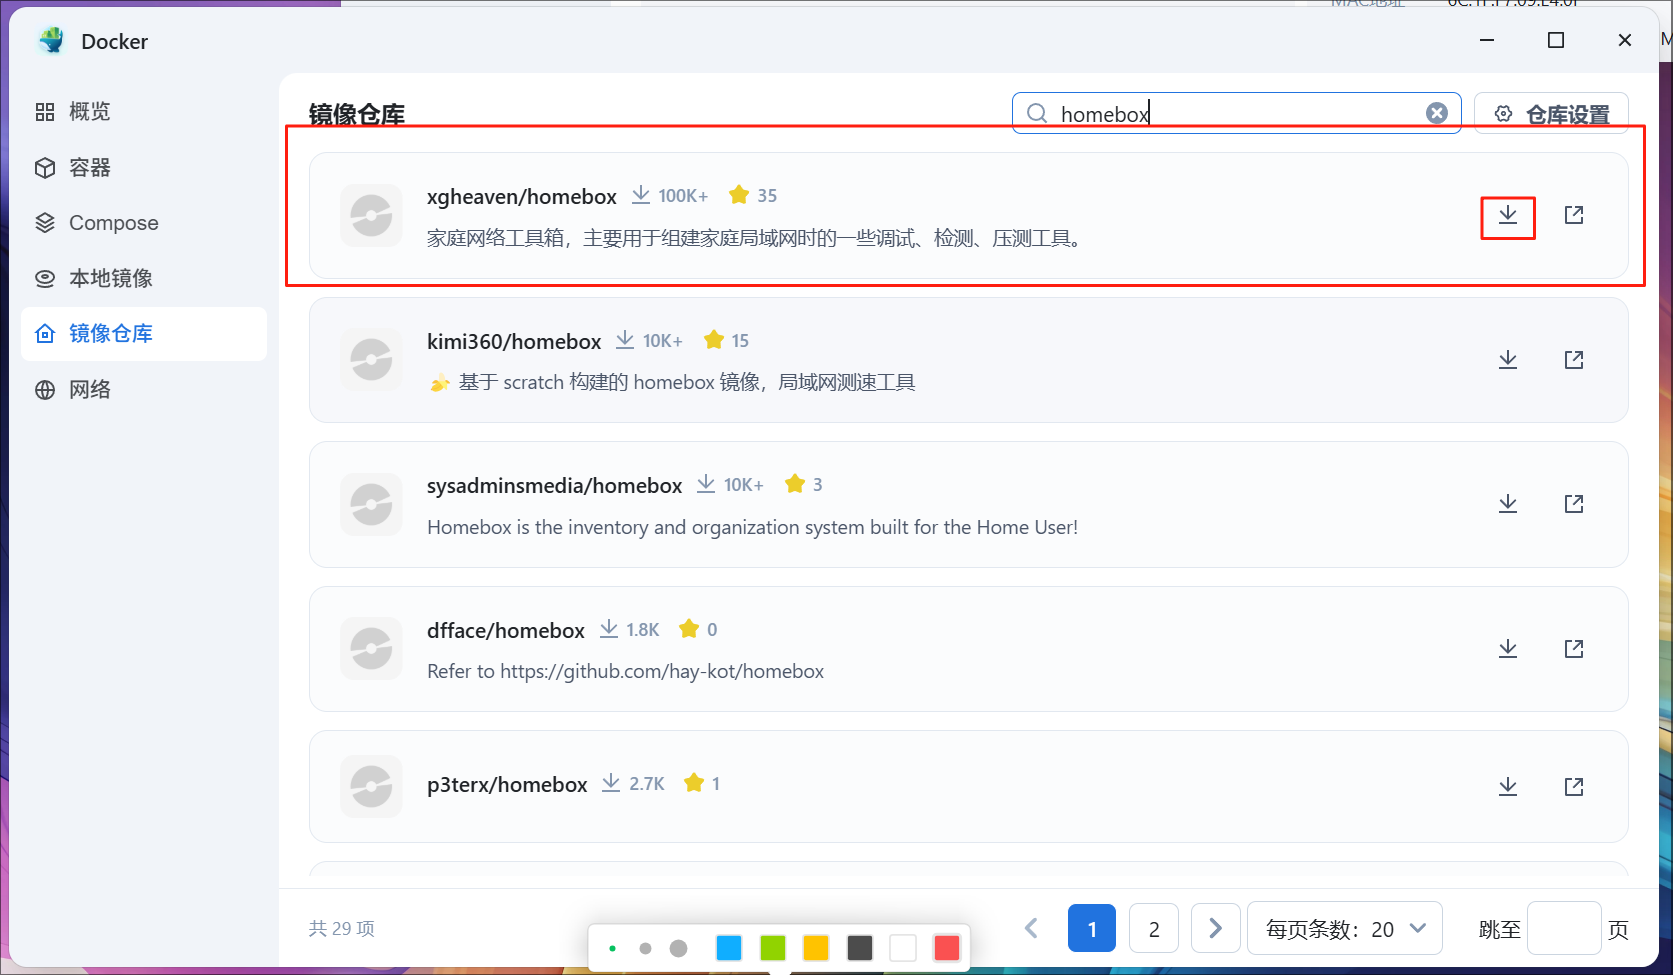
Task: Download the p3terx/homebox image
Action: [1508, 787]
